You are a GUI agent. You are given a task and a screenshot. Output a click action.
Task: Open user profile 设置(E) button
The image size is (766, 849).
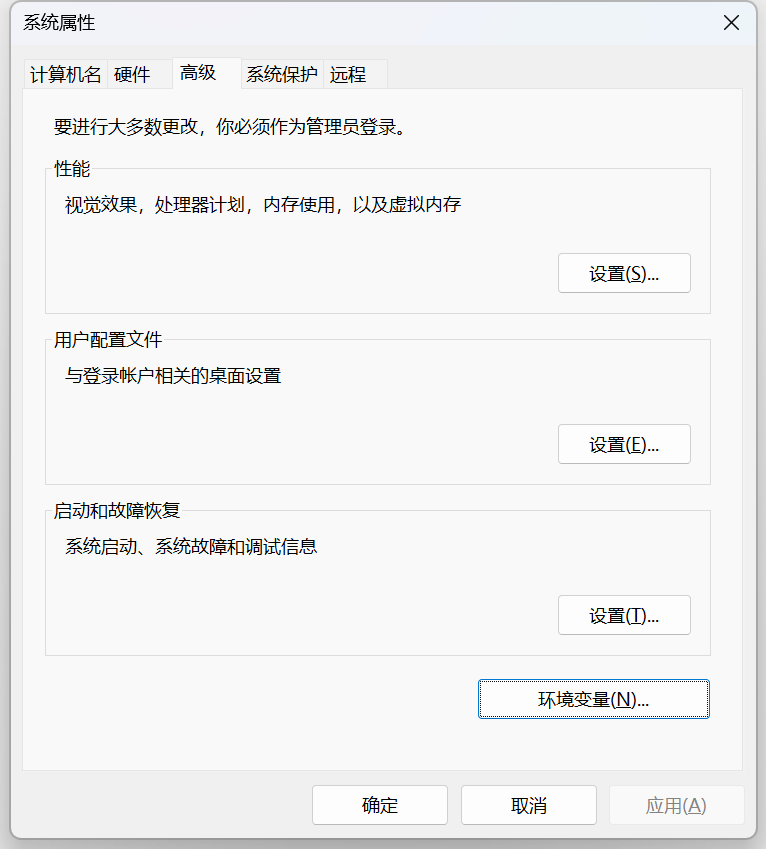[624, 445]
